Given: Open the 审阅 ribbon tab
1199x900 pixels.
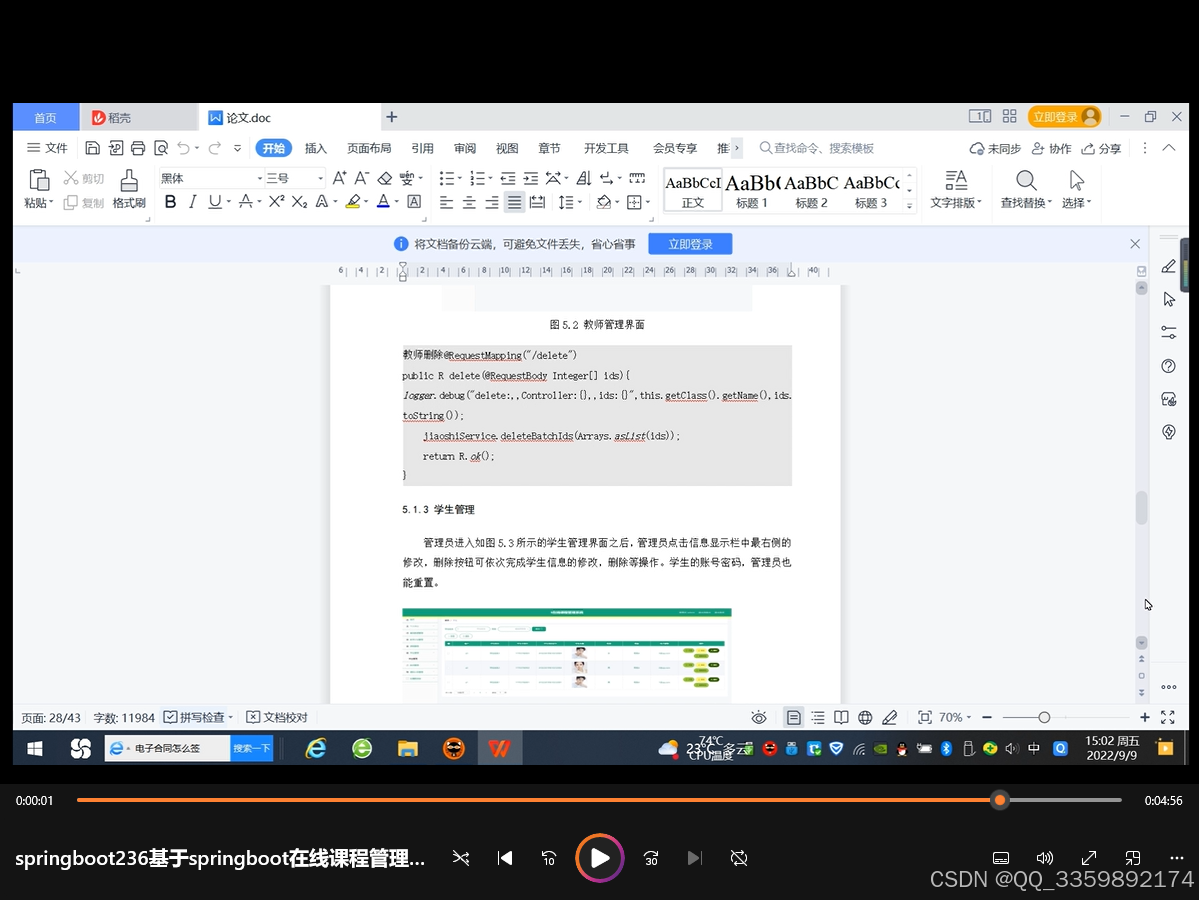Looking at the screenshot, I should tap(464, 147).
